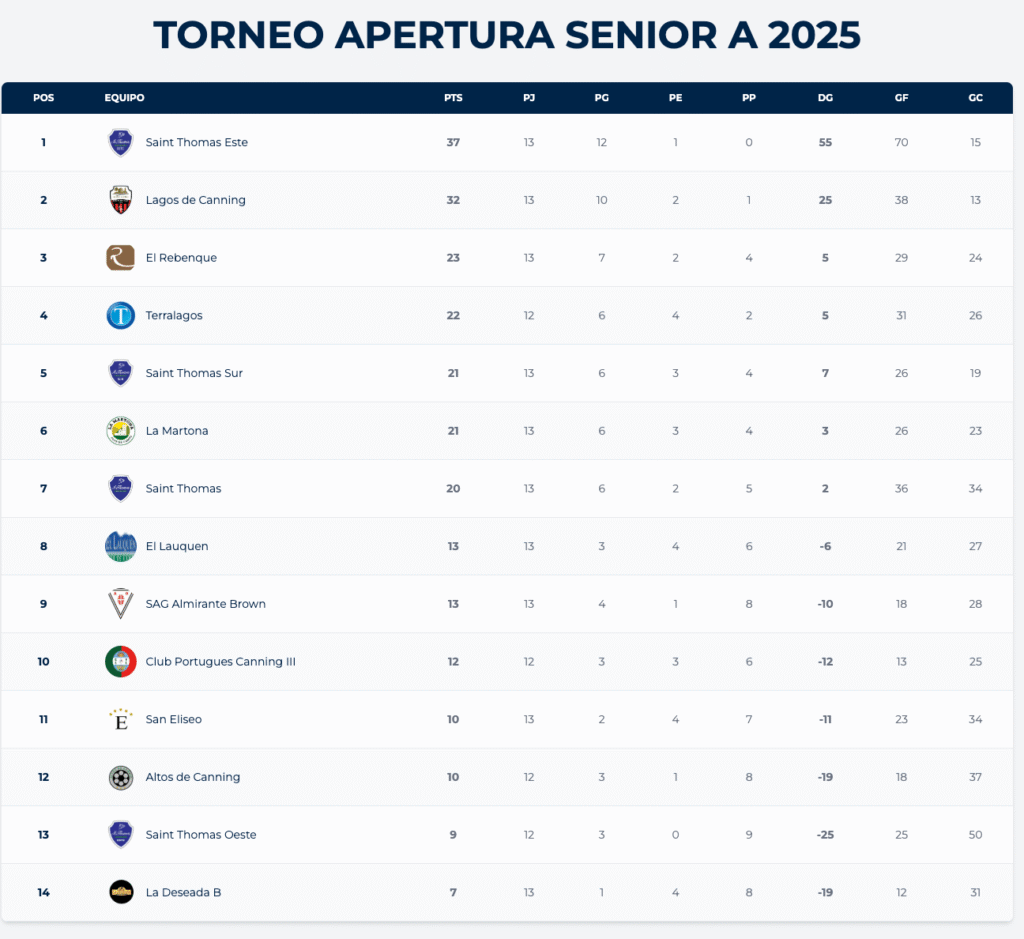Click the El Lauquen team logo
This screenshot has height=939, width=1024.
tap(121, 546)
